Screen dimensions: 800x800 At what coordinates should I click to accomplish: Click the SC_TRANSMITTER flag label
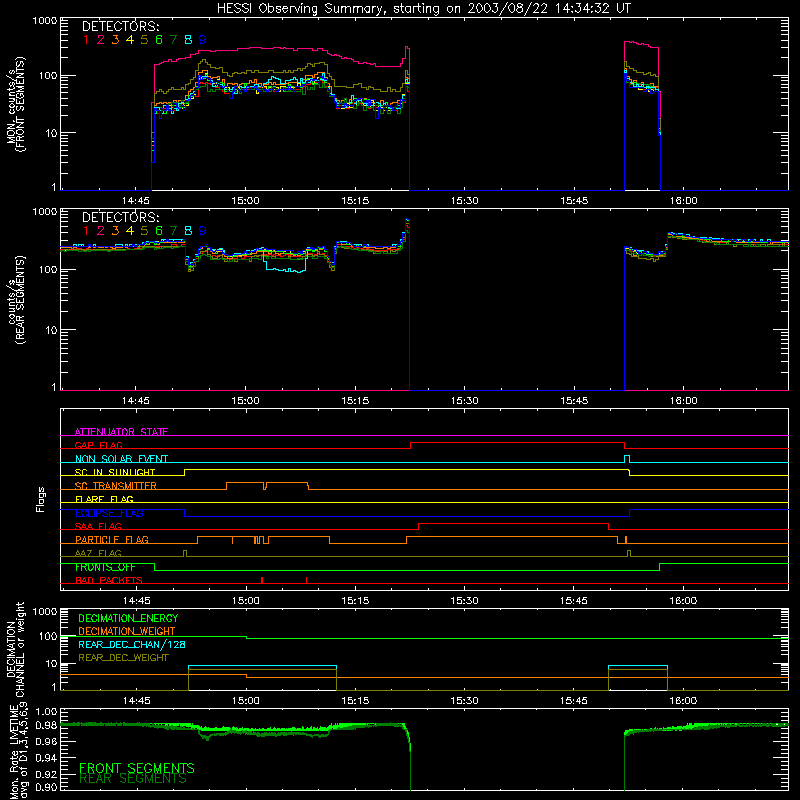[x=116, y=485]
